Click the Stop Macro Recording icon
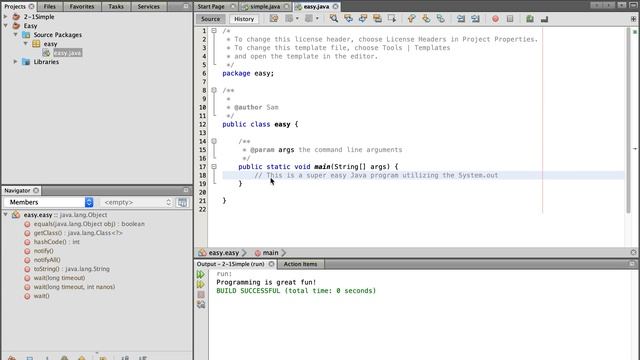Screen dimensions: 640x360 click(510, 19)
